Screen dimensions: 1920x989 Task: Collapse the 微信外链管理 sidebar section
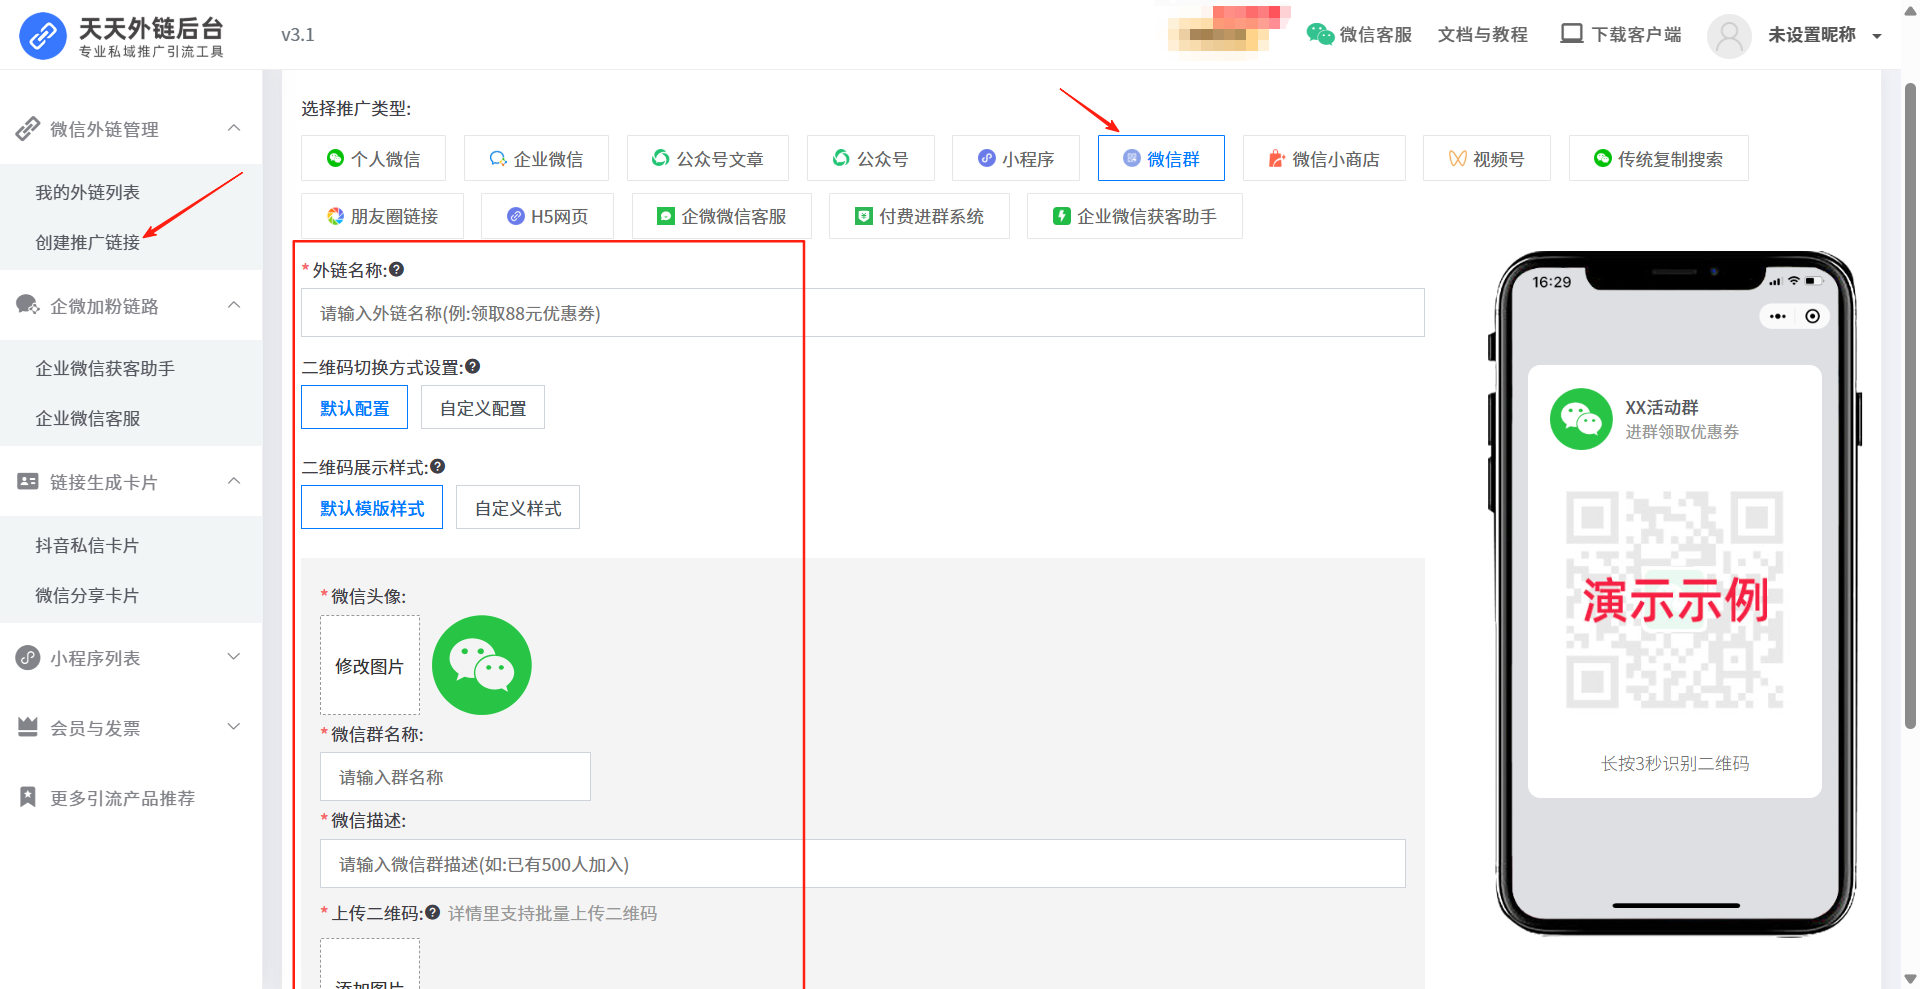coord(234,128)
